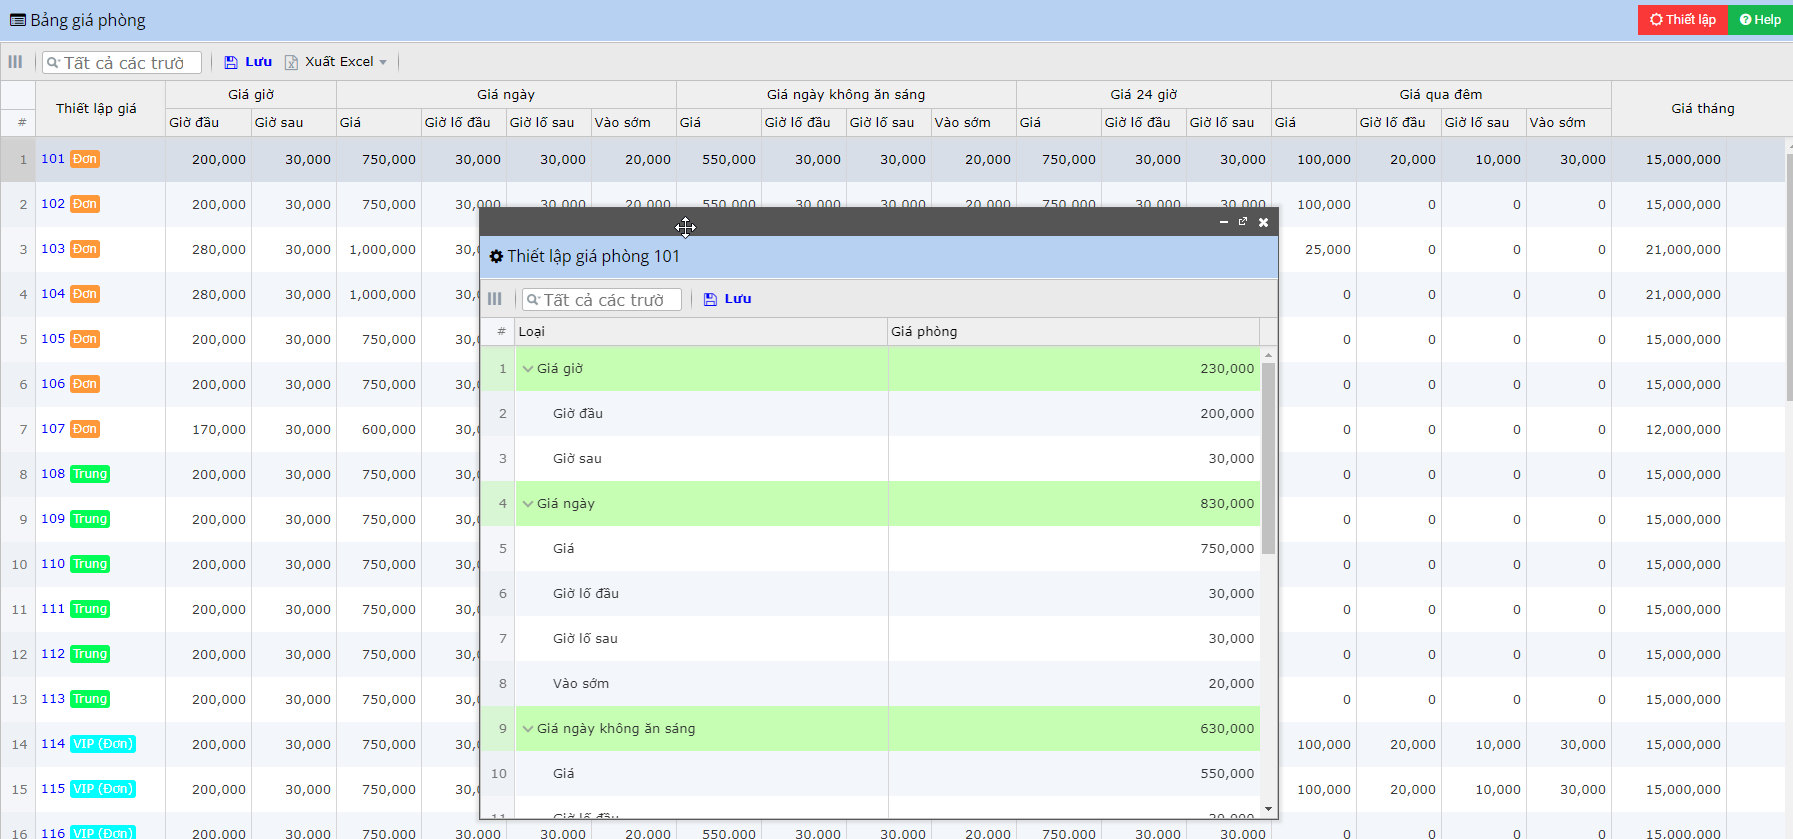Viewport: 1793px width, 839px height.
Task: Click the Xuất Excel export icon
Action: pos(291,62)
